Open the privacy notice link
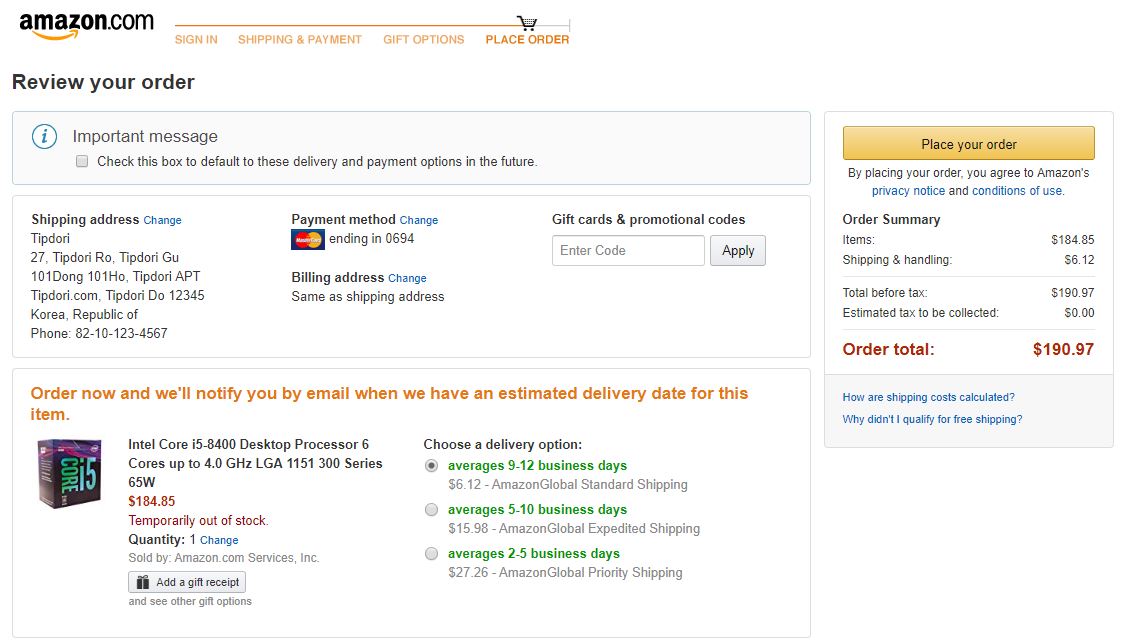The width and height of the screenshot is (1123, 643). pyautogui.click(x=908, y=191)
